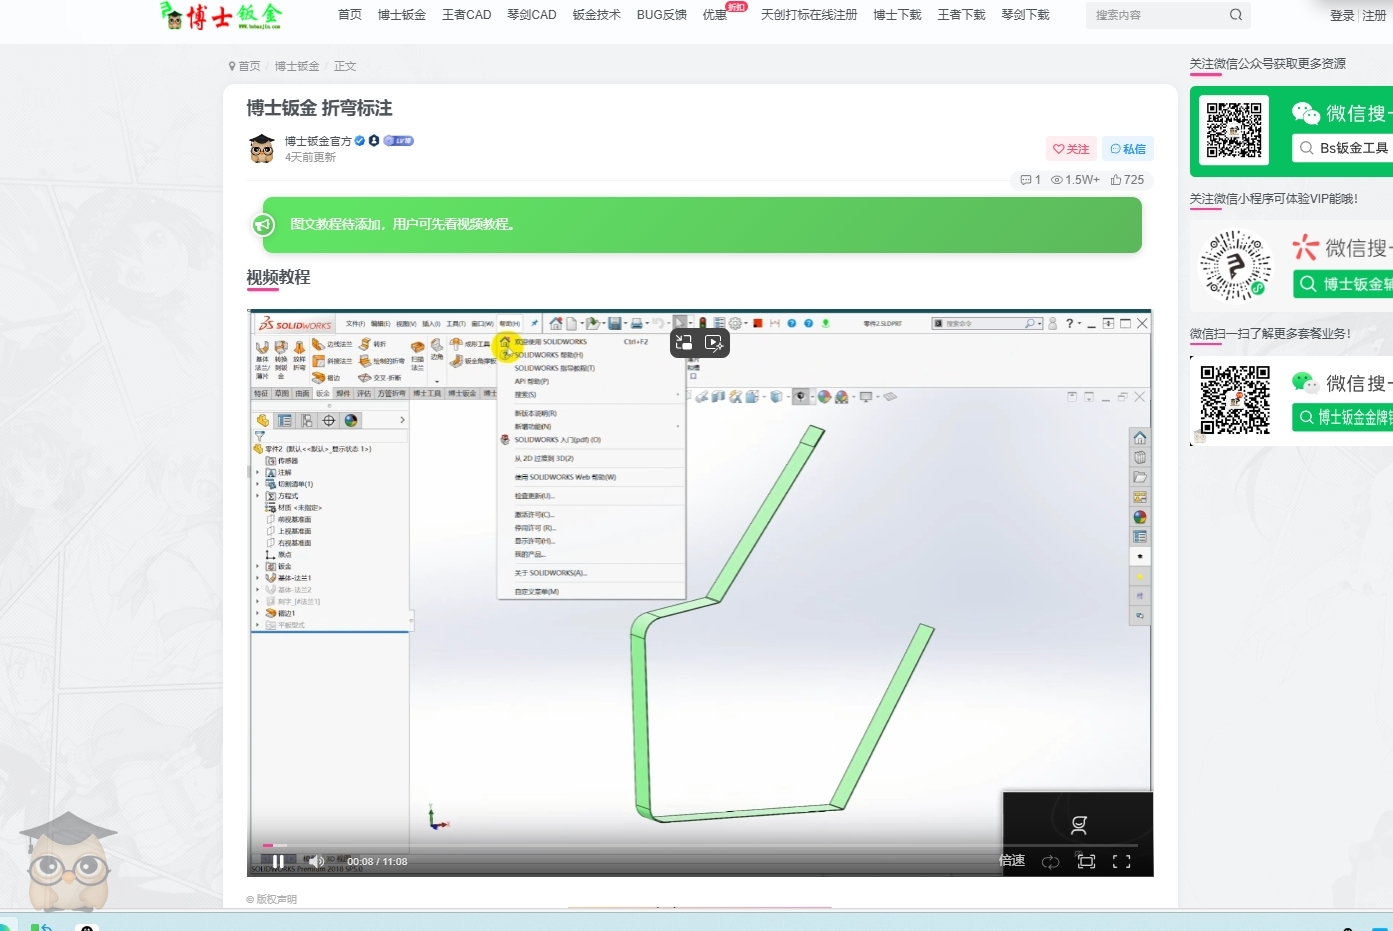The width and height of the screenshot is (1393, 931).
Task: Switch to the 特征 ribbon tab
Action: pyautogui.click(x=261, y=393)
